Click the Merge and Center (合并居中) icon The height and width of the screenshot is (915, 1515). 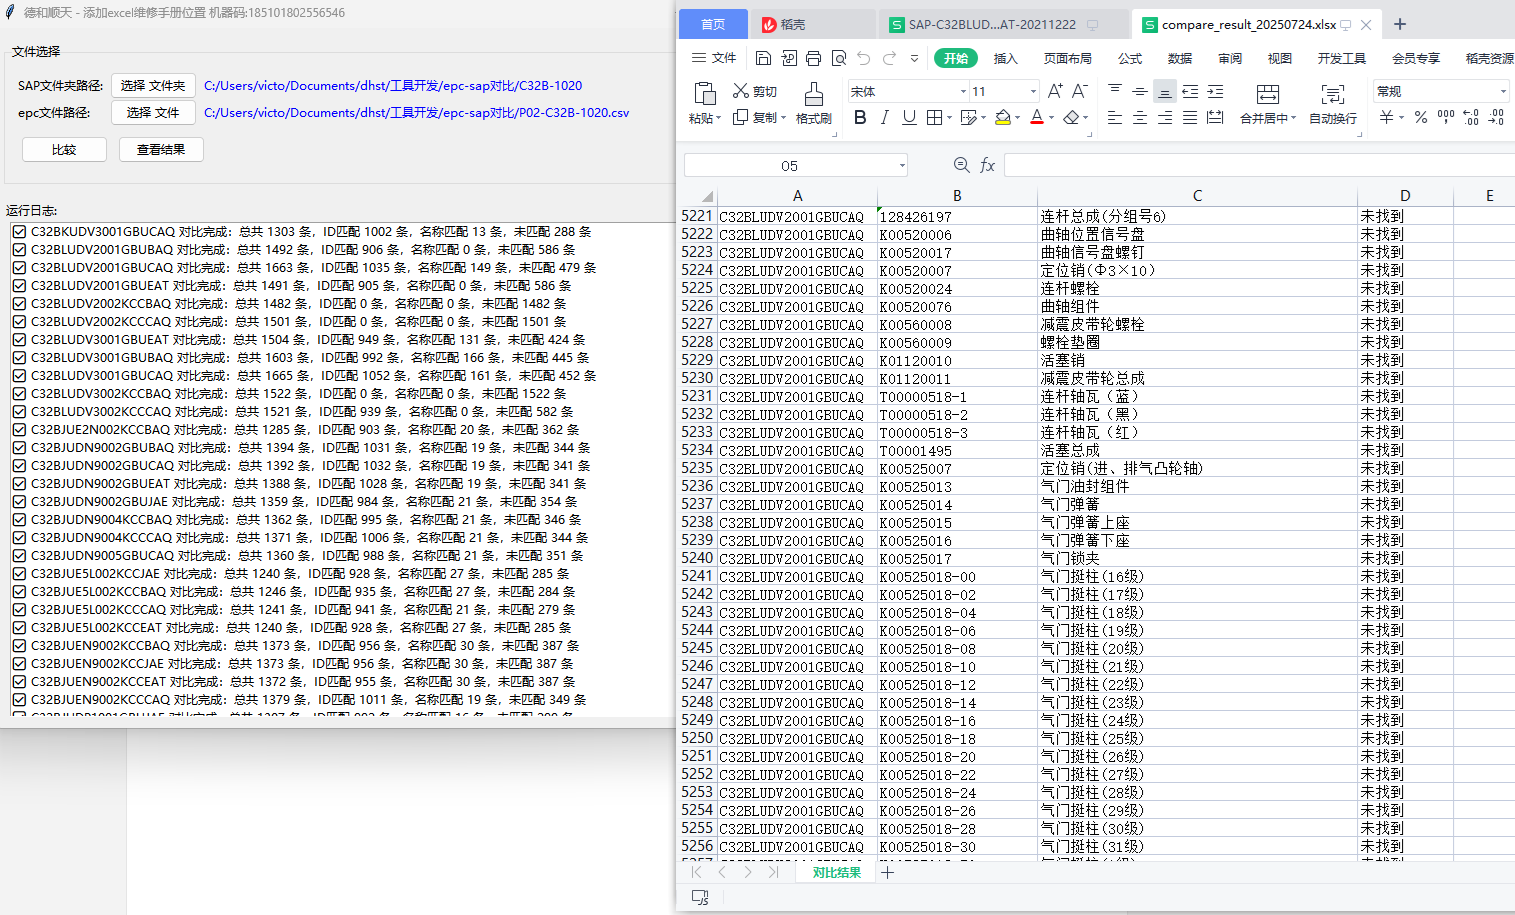coord(1267,95)
